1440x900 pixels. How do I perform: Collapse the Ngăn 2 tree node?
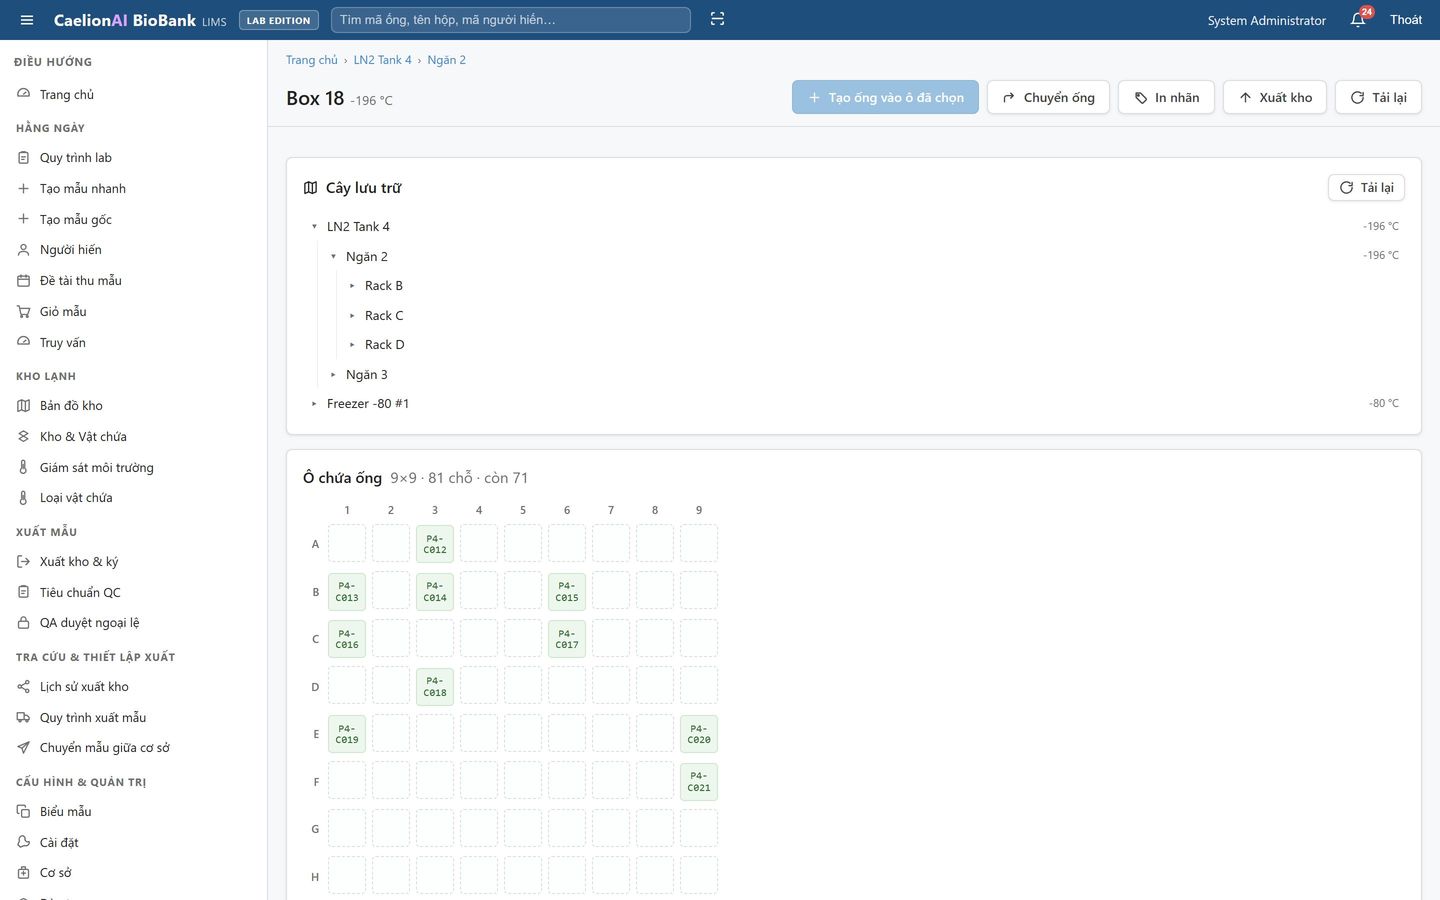tap(333, 257)
